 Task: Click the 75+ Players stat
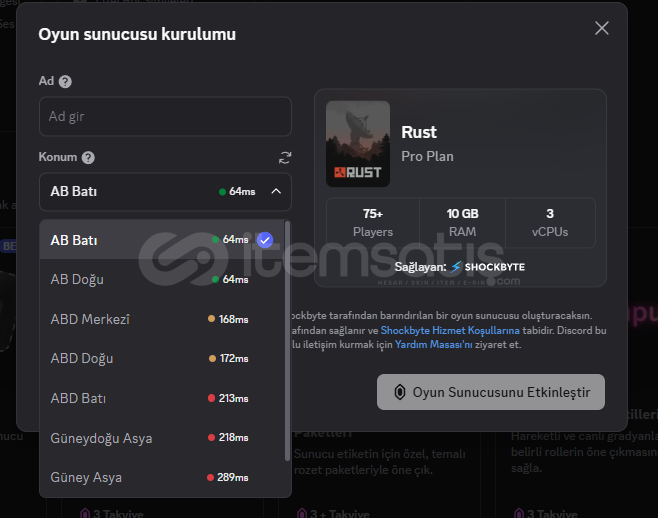373,222
